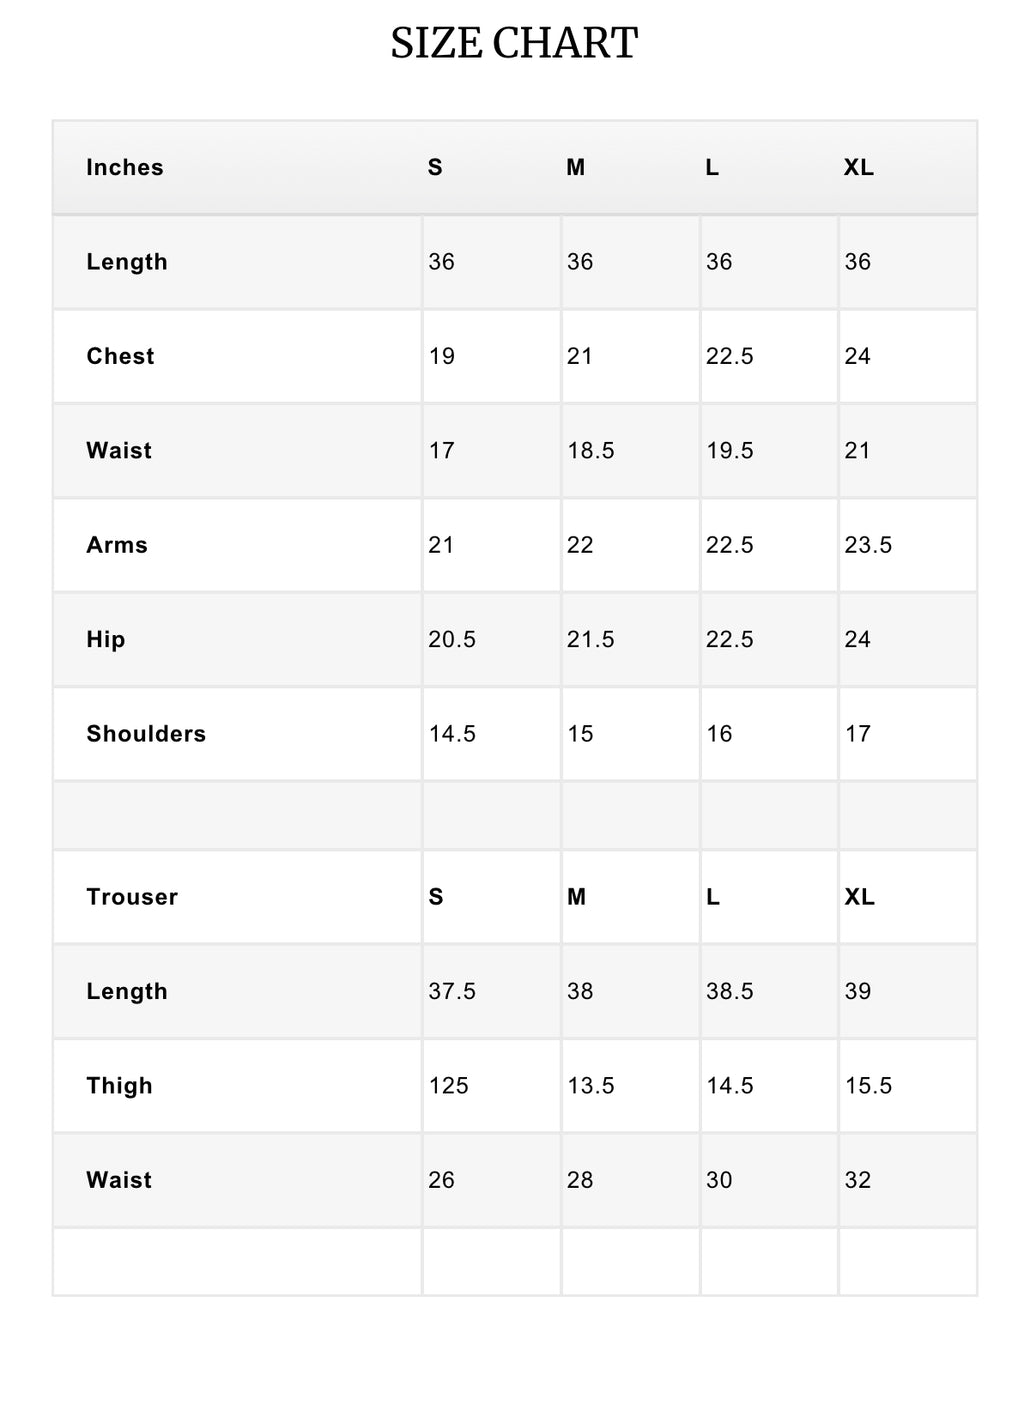The width and height of the screenshot is (1024, 1411).
Task: Select the Chest row label
Action: [x=120, y=356]
